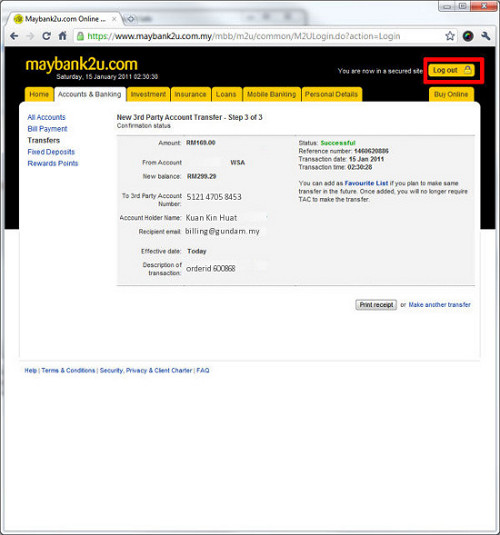This screenshot has height=535, width=500.
Task: Click description text orderid 600868
Action: [x=211, y=269]
